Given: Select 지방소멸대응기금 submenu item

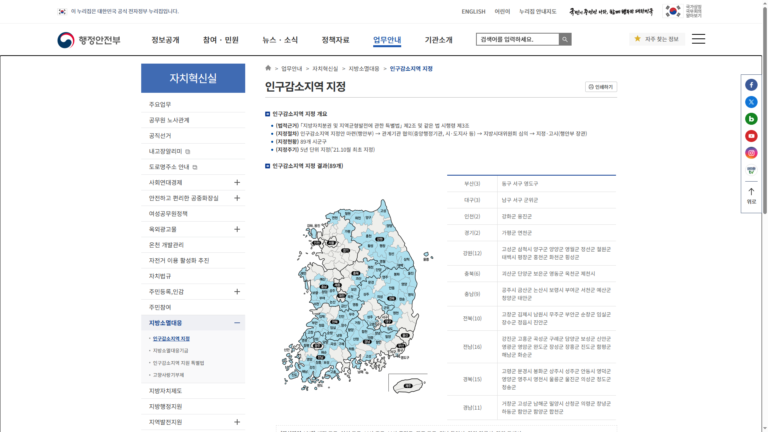Looking at the screenshot, I should coord(170,351).
